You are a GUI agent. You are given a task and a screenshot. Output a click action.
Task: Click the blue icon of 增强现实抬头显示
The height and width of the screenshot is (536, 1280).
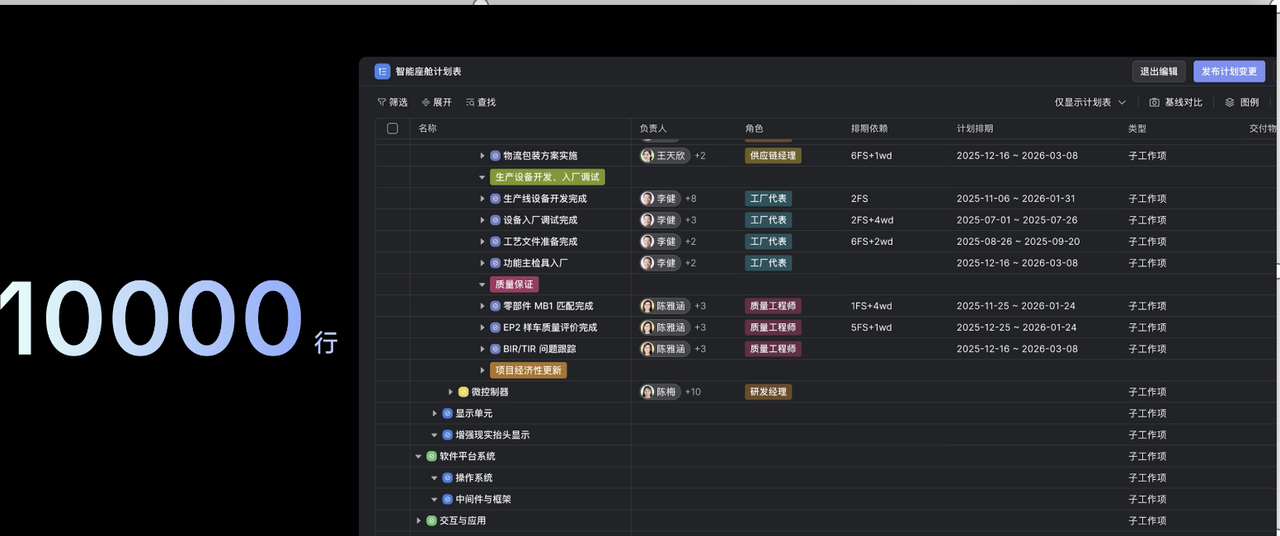[x=447, y=435]
